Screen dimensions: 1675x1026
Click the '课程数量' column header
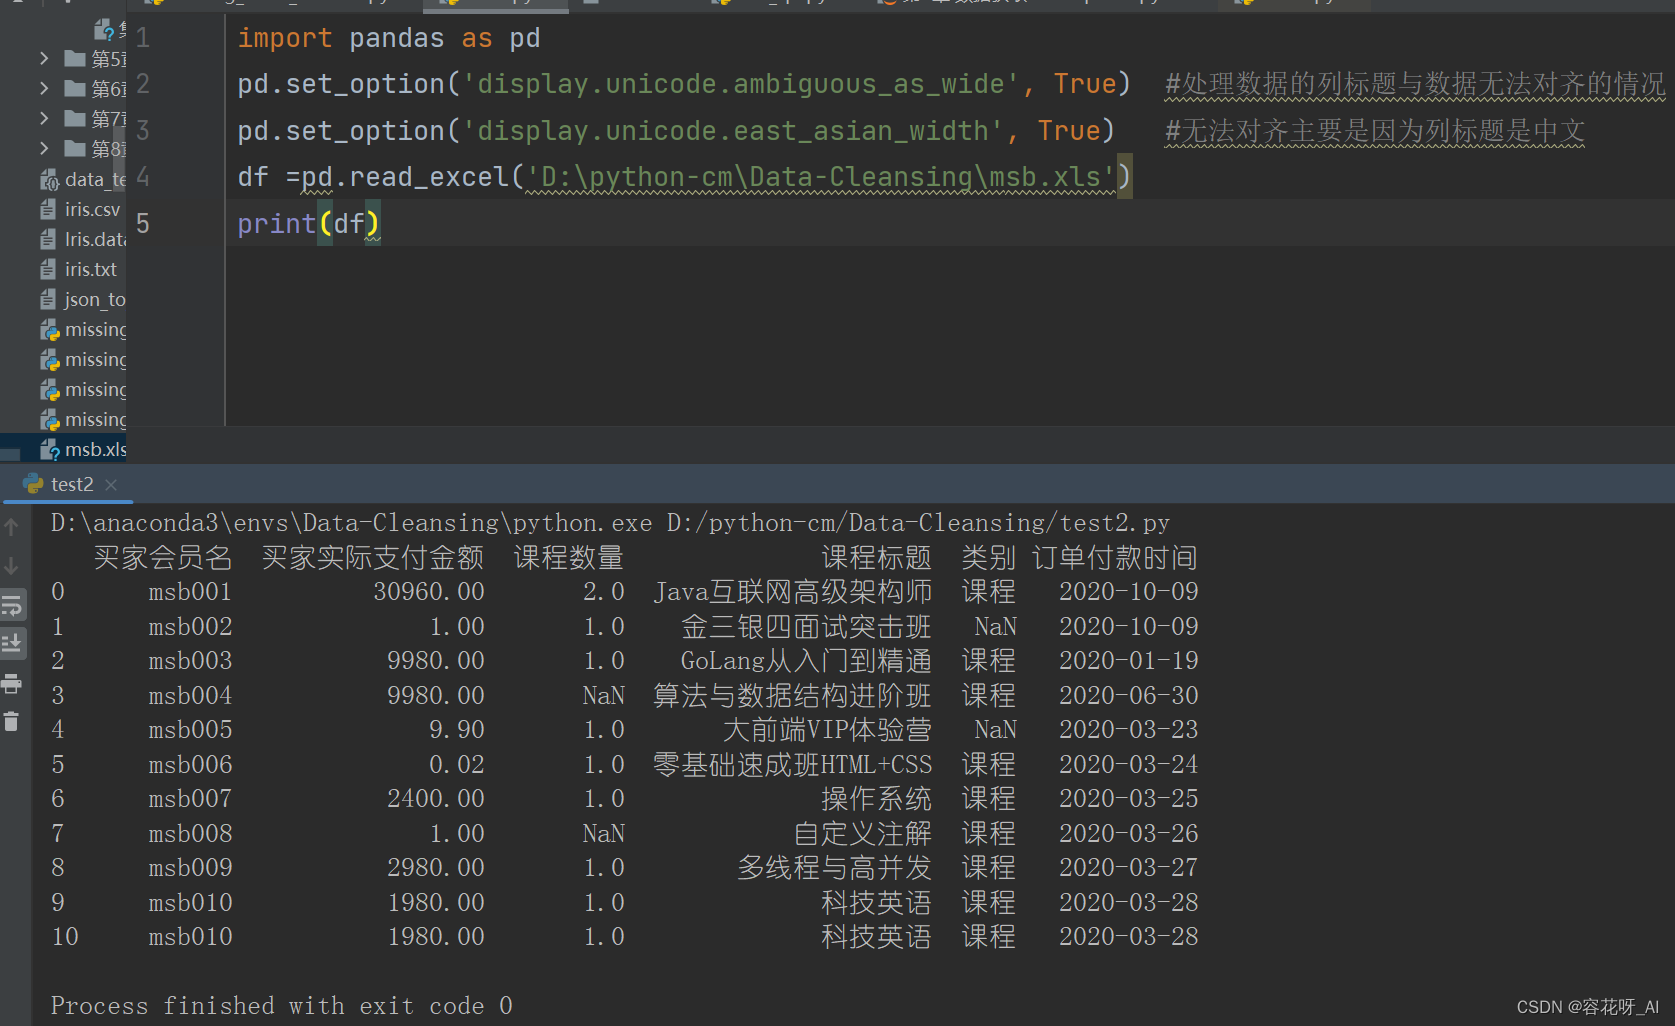569,558
